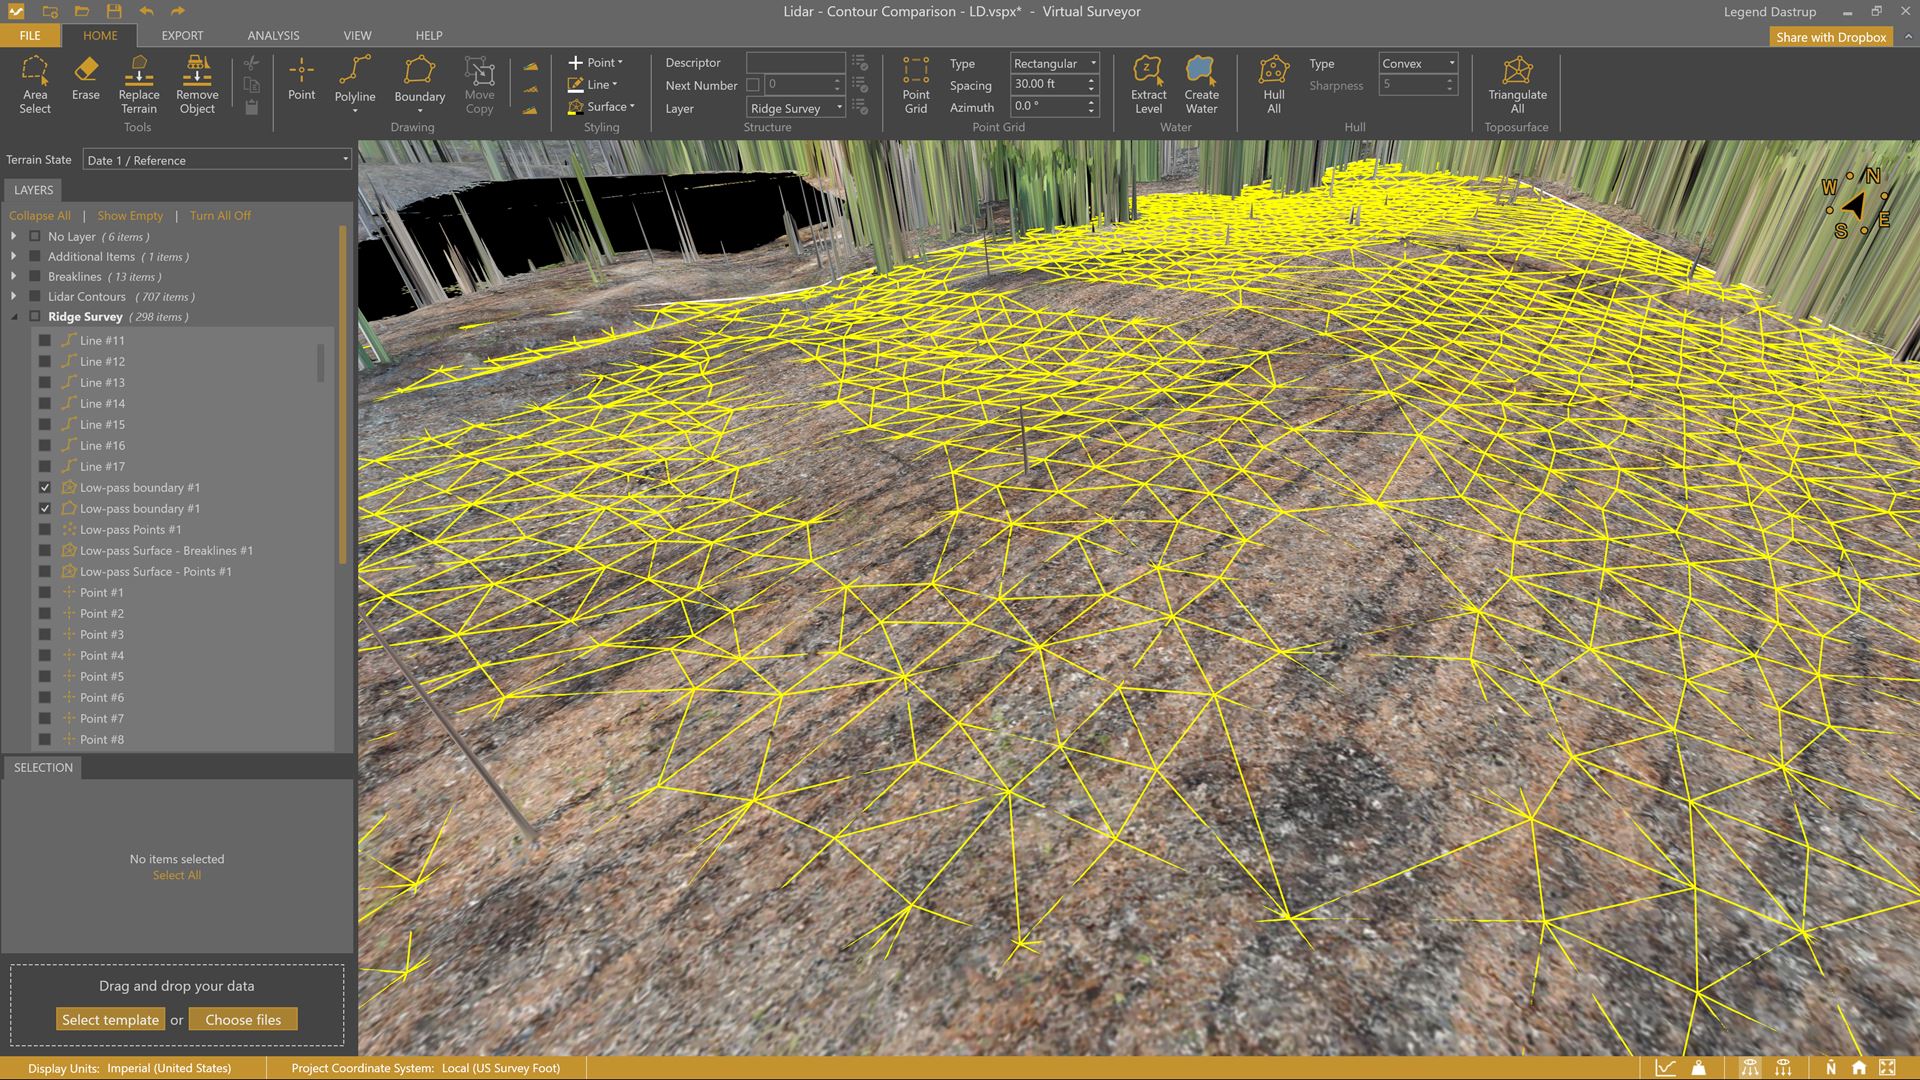1920x1080 pixels.
Task: Switch to the ANALYSIS ribbon tab
Action: click(x=273, y=35)
